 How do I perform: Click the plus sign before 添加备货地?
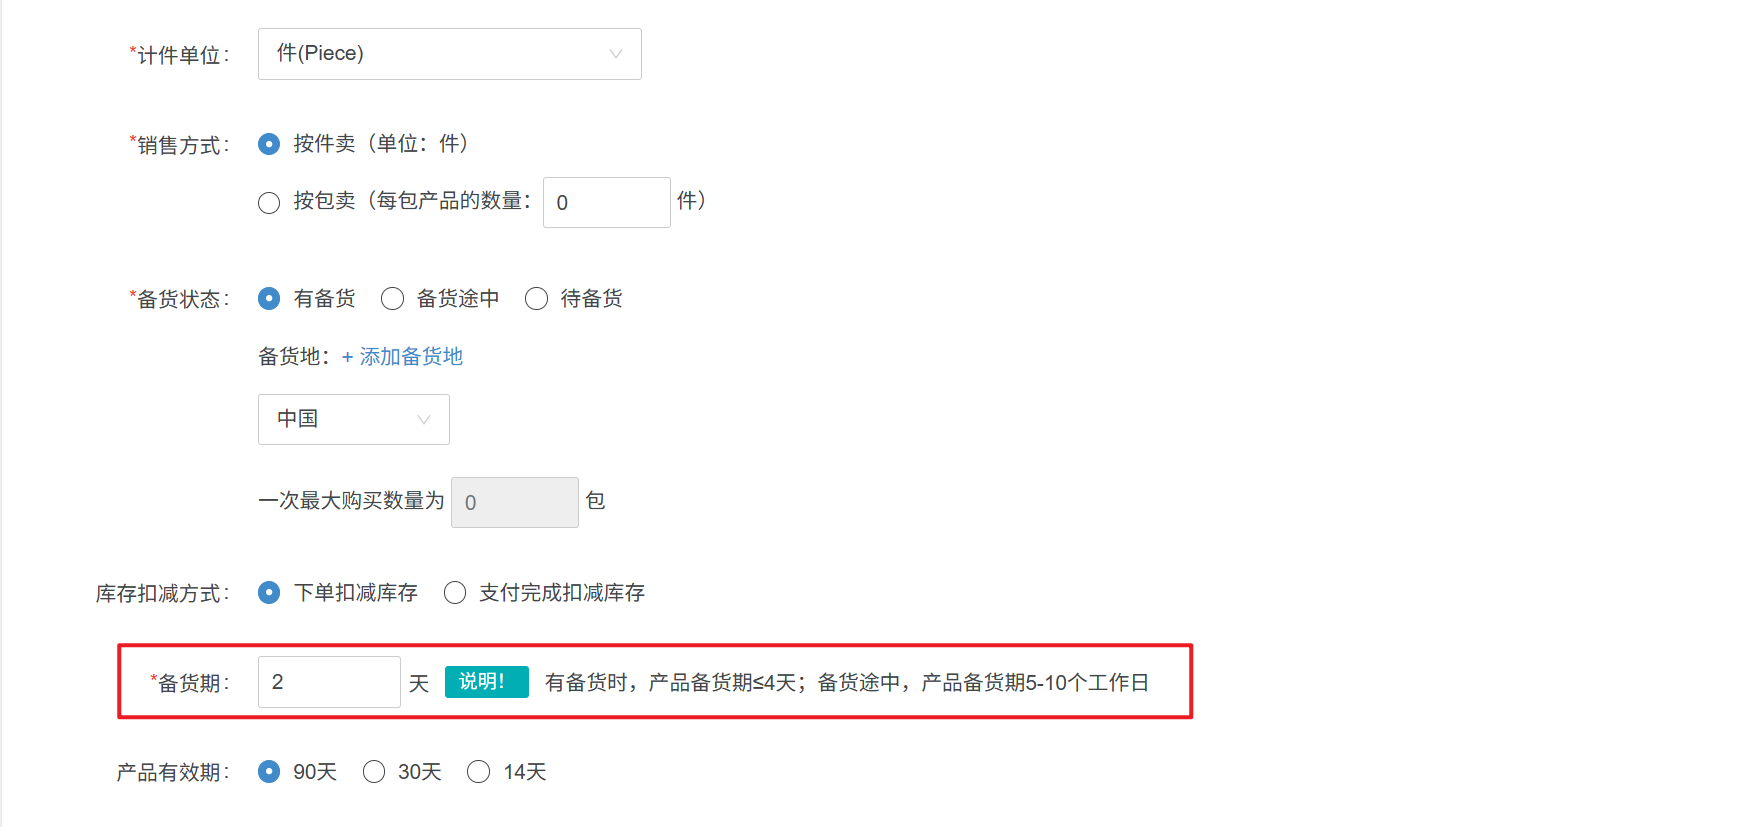347,357
